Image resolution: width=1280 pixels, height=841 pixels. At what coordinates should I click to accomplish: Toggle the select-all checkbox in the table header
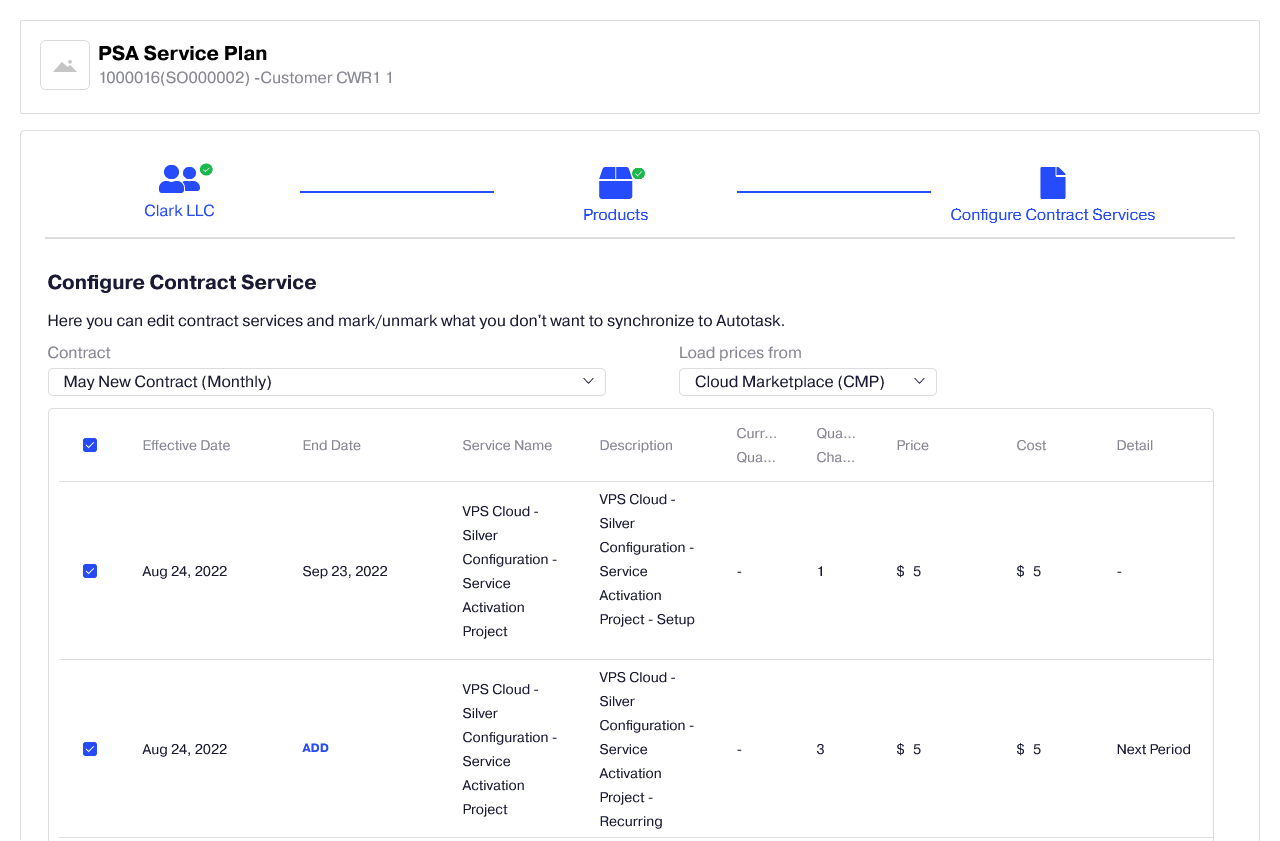[90, 444]
